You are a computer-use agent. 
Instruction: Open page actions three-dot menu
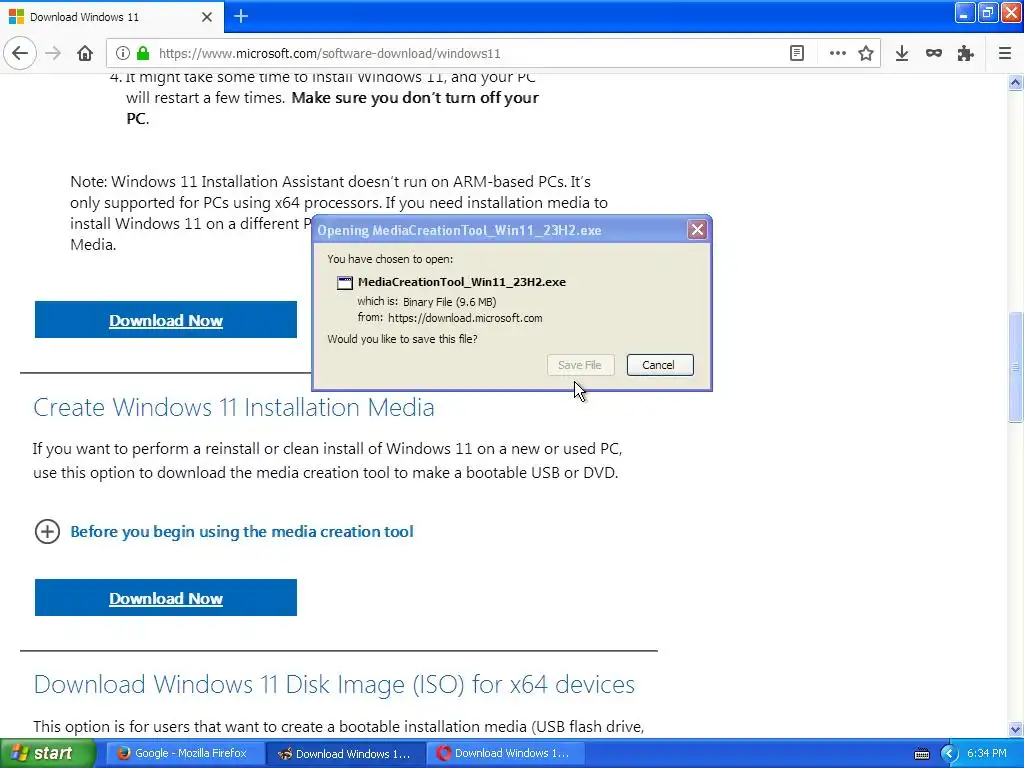[837, 54]
